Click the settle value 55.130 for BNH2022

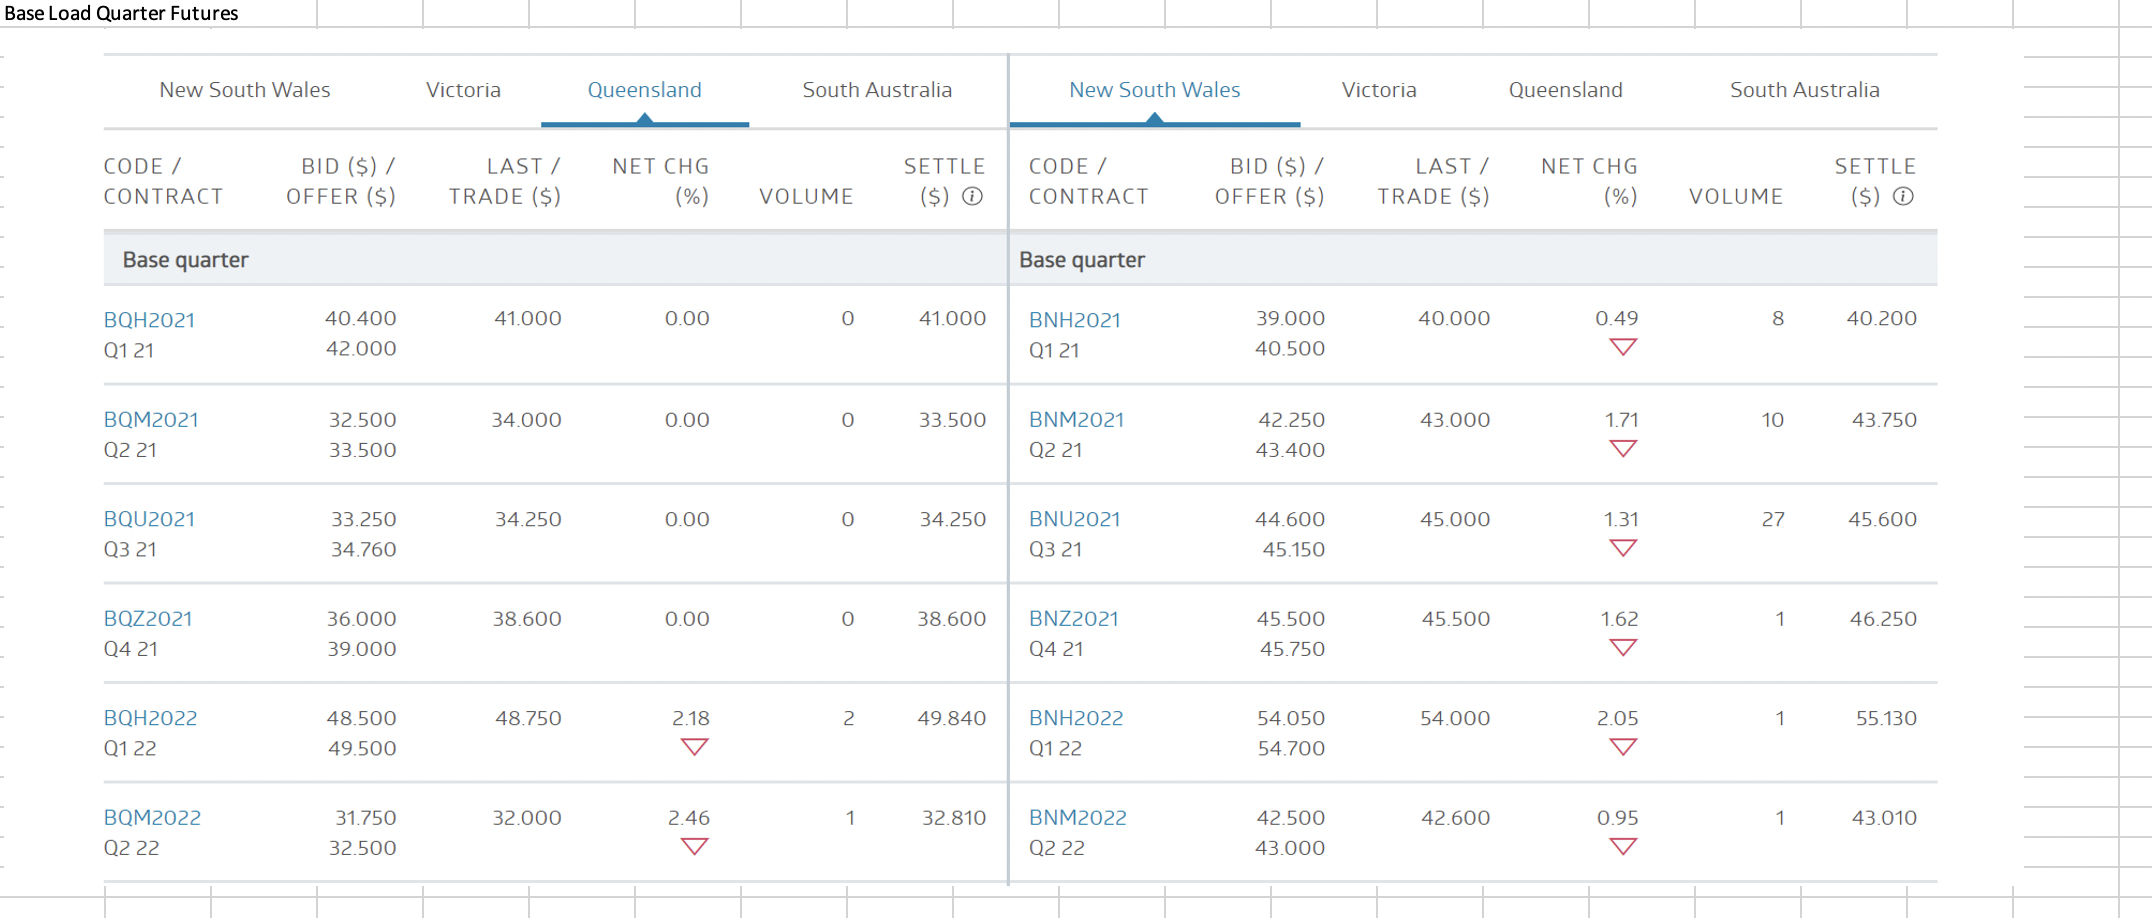click(x=1887, y=718)
